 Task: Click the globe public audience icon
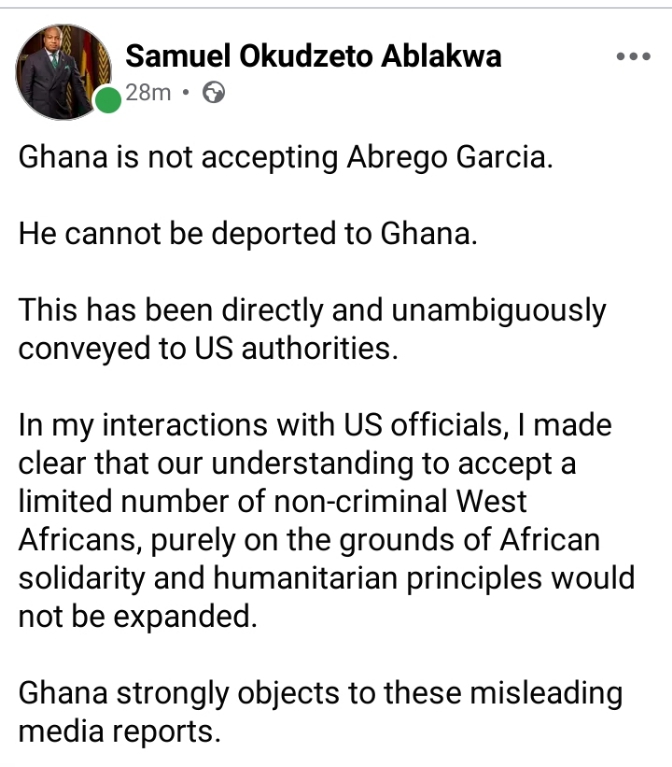(x=213, y=93)
